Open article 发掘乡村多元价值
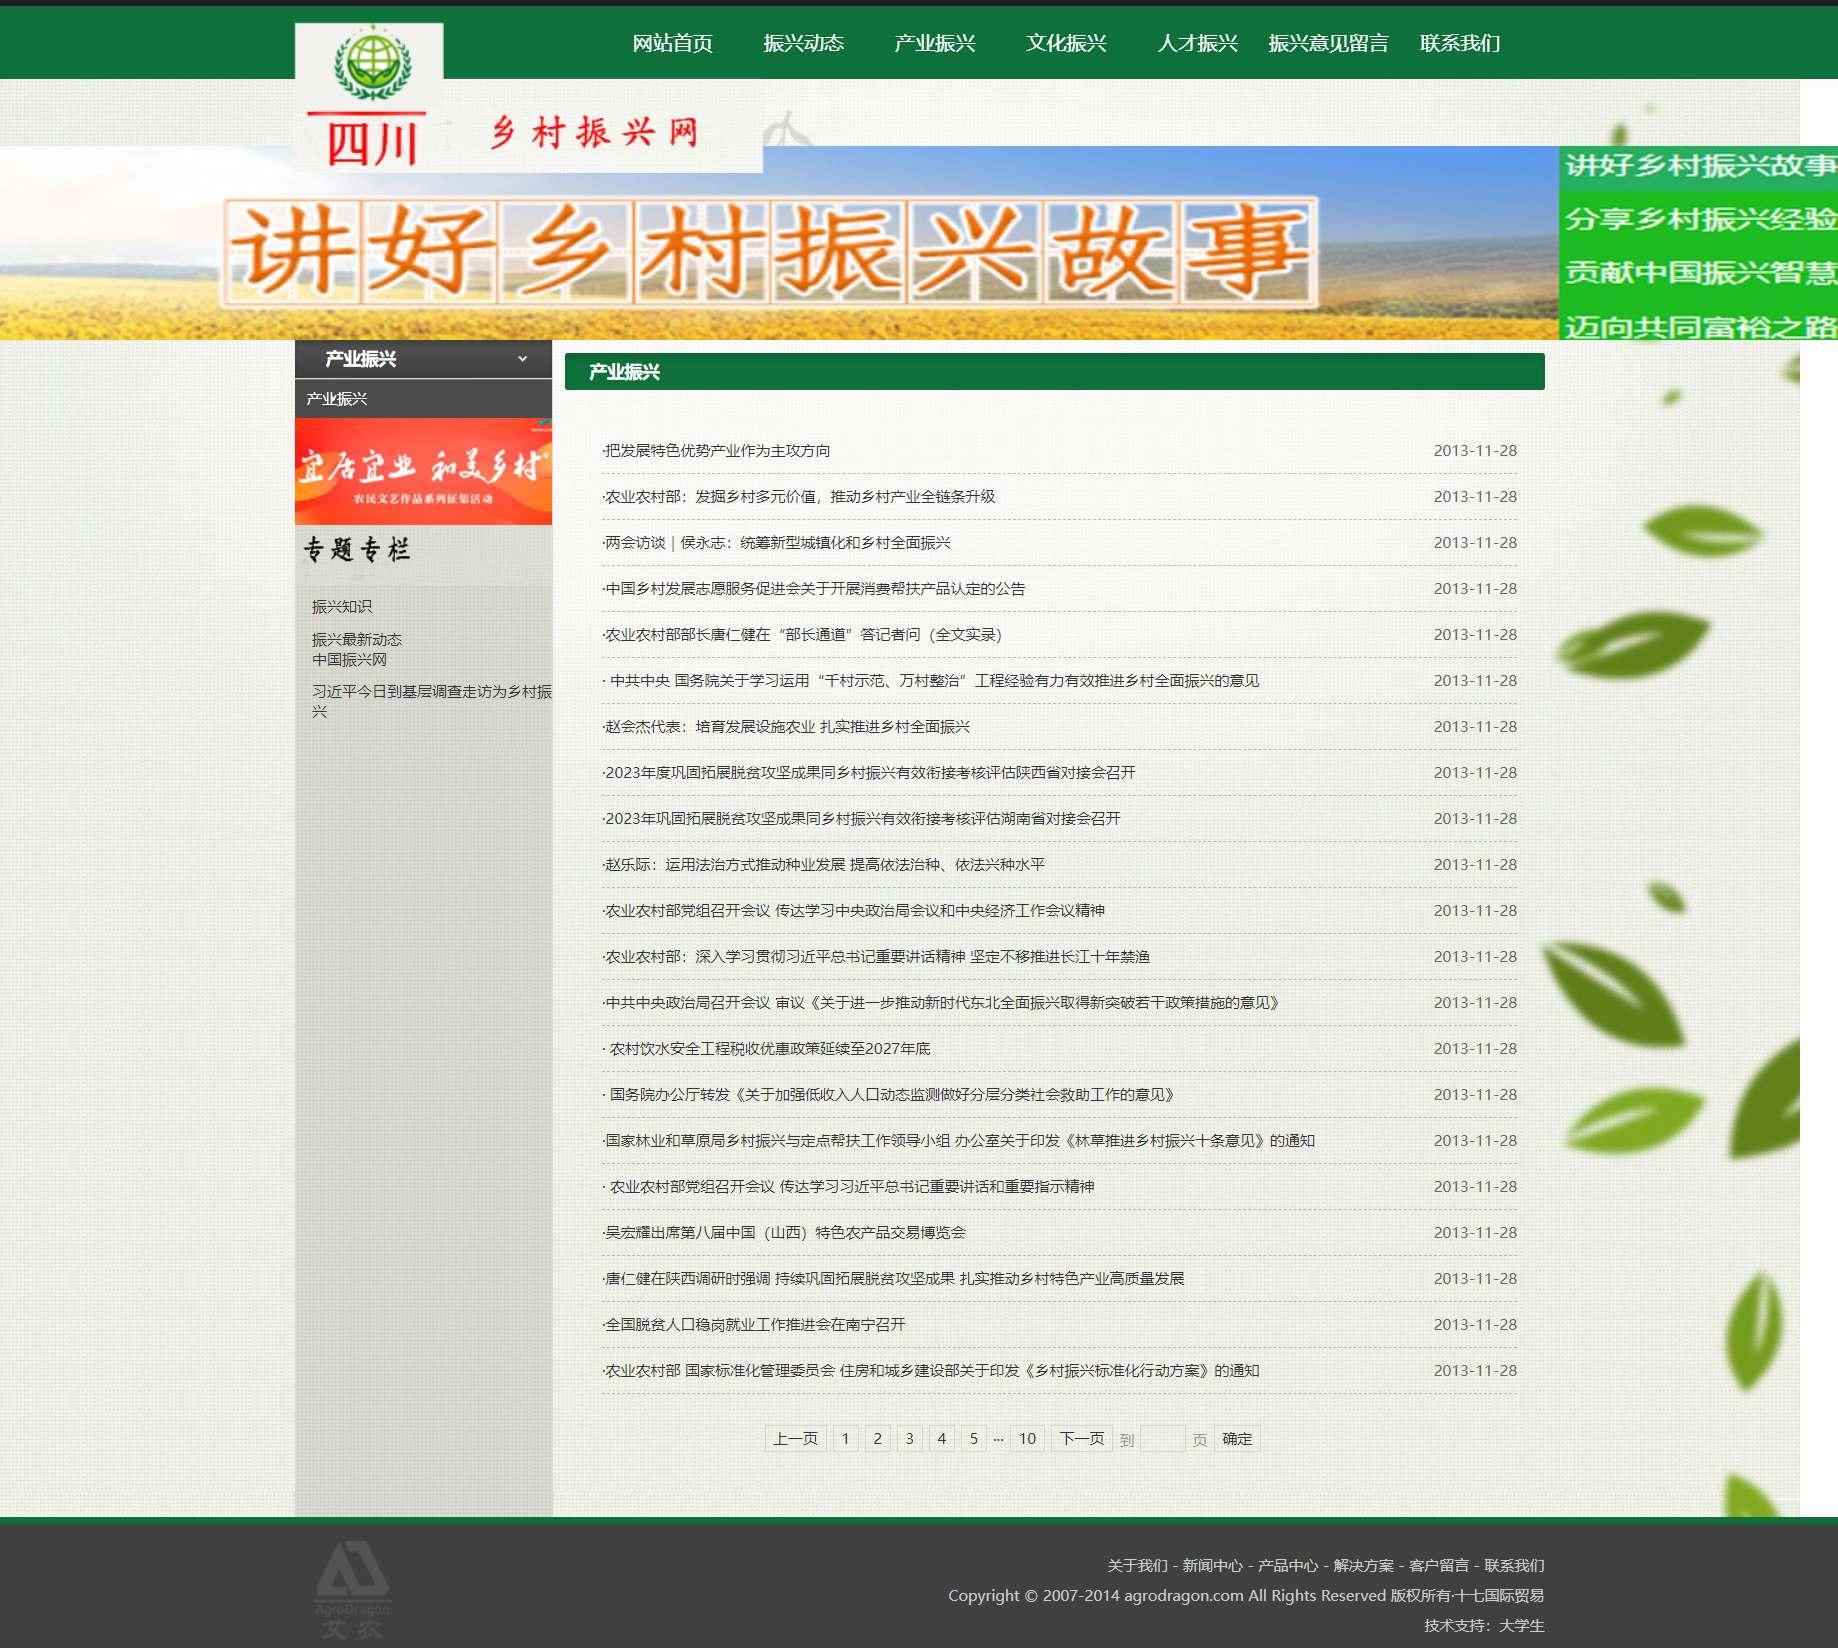 coord(799,497)
